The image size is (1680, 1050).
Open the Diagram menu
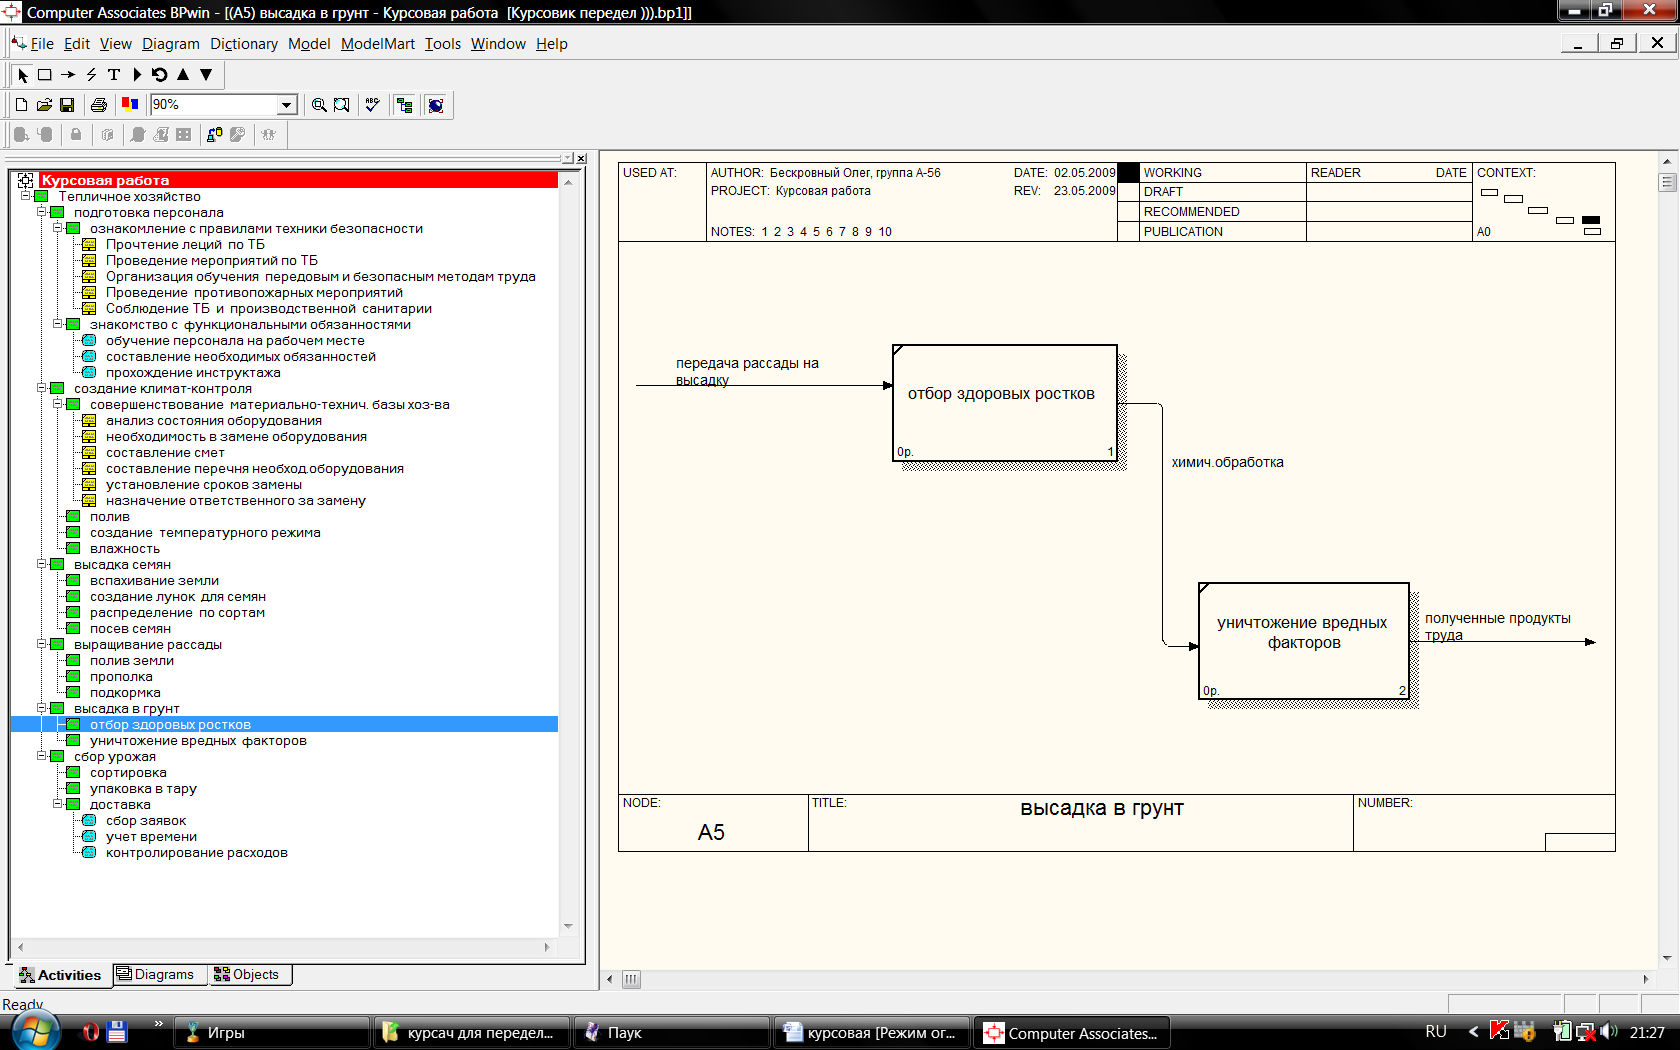point(170,44)
